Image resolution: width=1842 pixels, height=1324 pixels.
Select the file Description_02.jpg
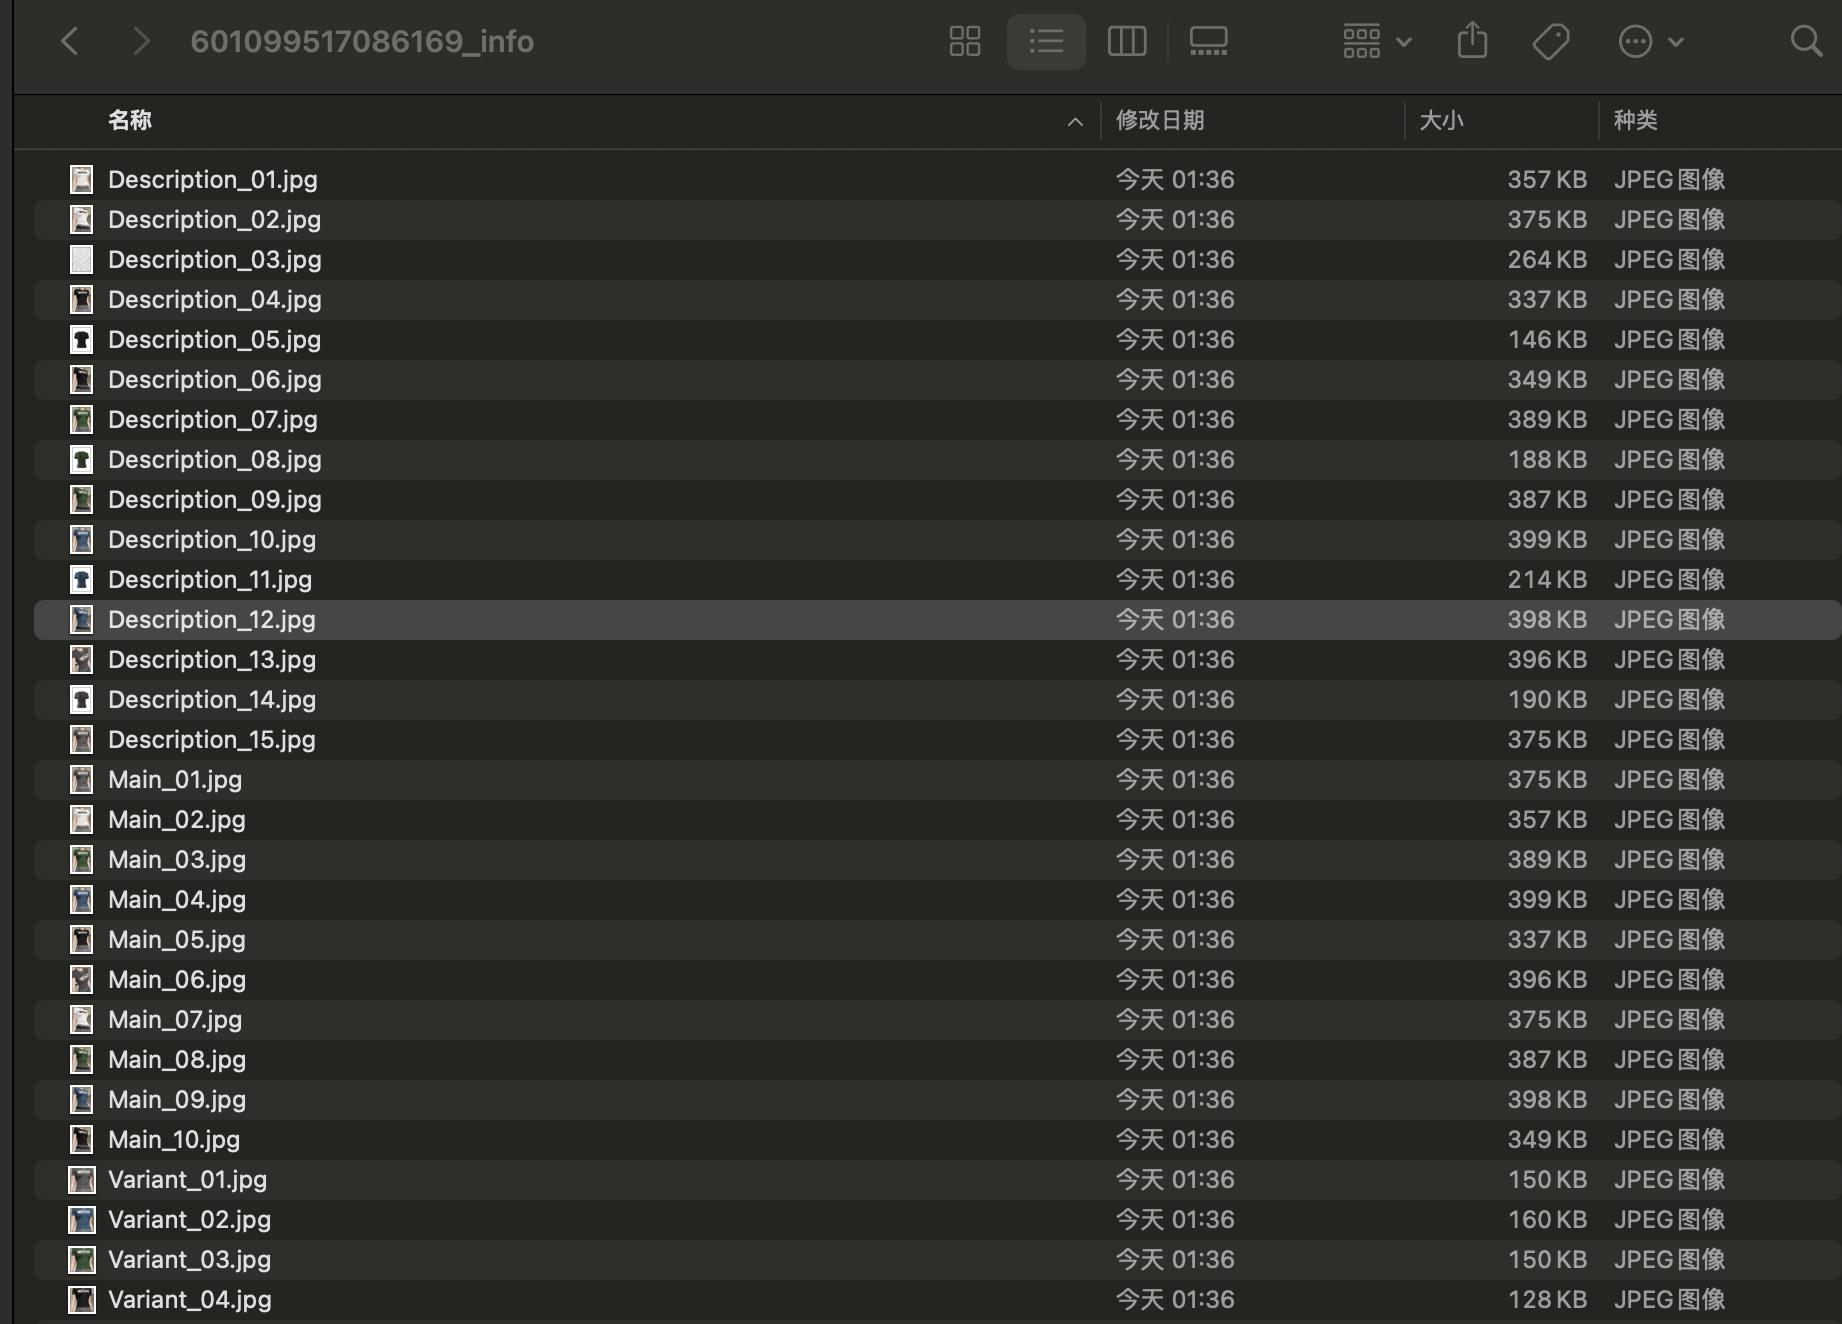937,219
